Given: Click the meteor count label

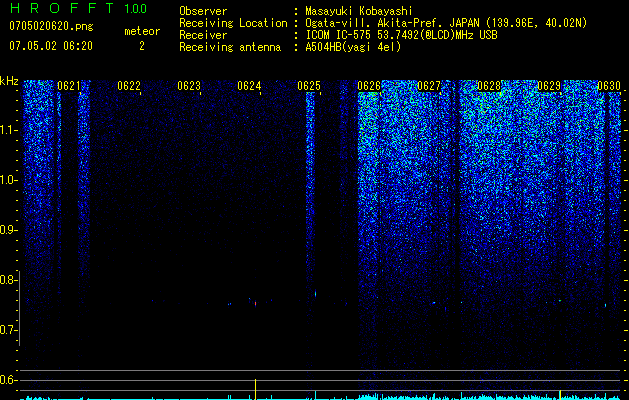Looking at the screenshot, I should [x=142, y=31].
